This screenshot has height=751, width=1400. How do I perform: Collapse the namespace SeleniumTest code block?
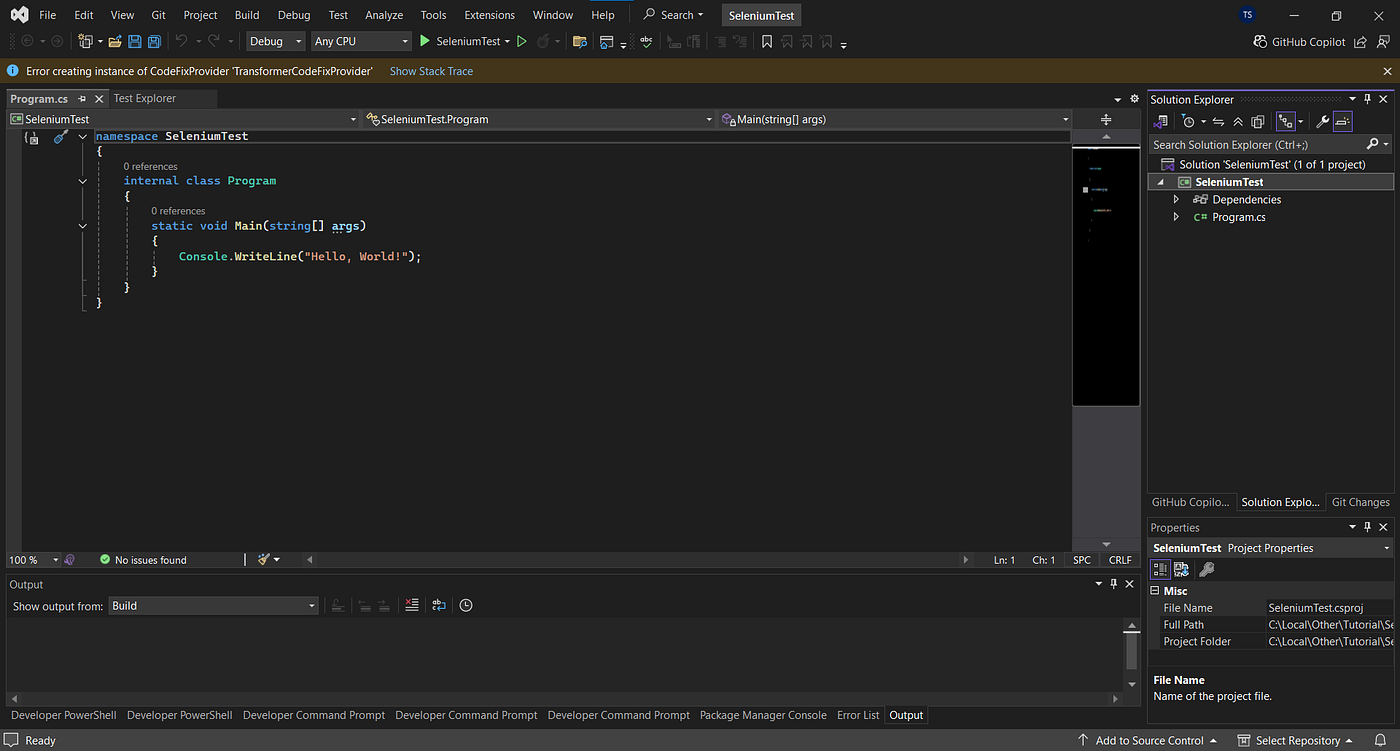[x=83, y=136]
